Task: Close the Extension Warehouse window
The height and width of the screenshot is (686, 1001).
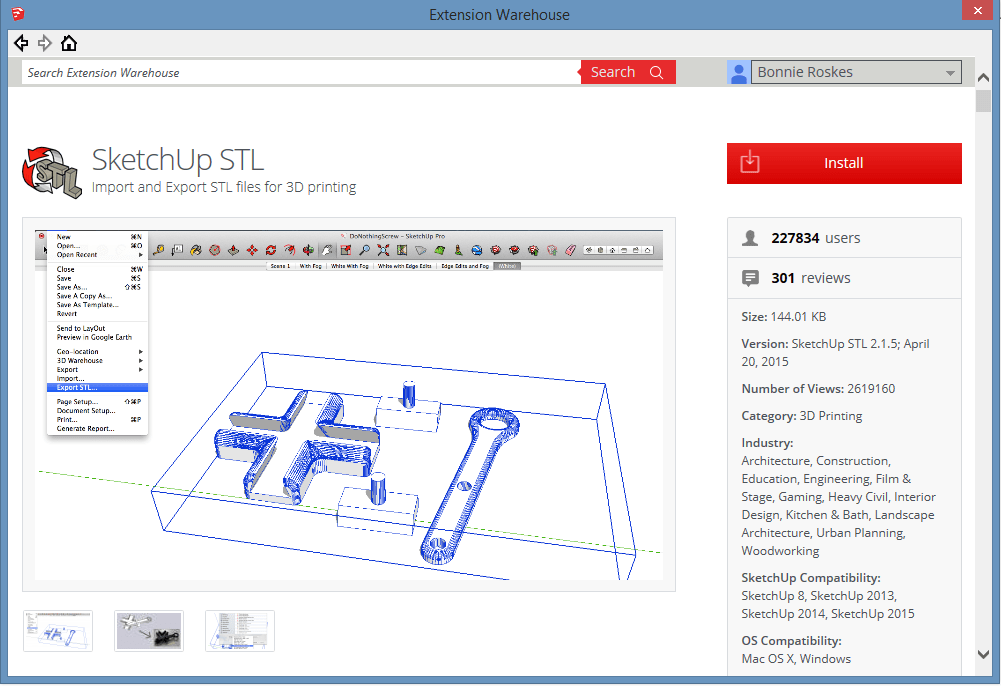Action: click(977, 11)
